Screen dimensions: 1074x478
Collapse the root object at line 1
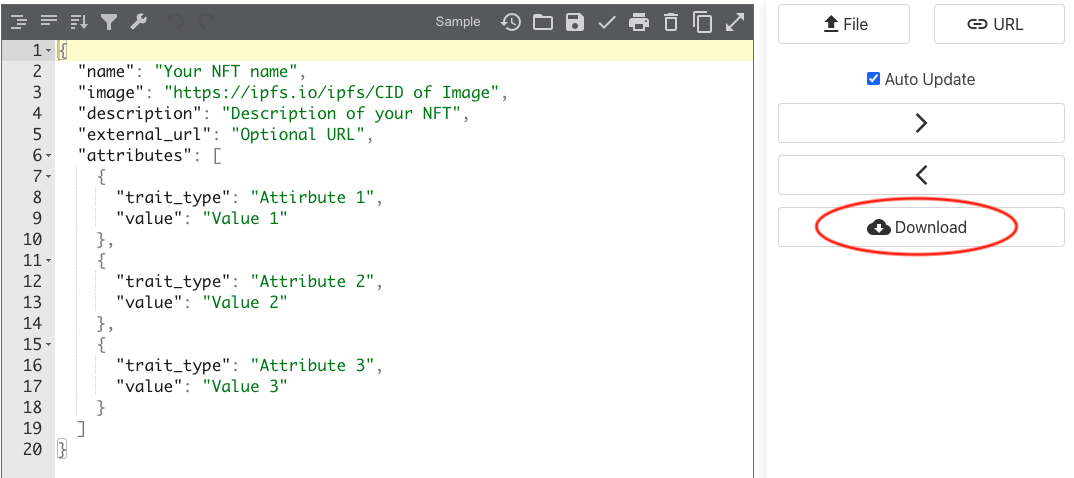pos(49,51)
